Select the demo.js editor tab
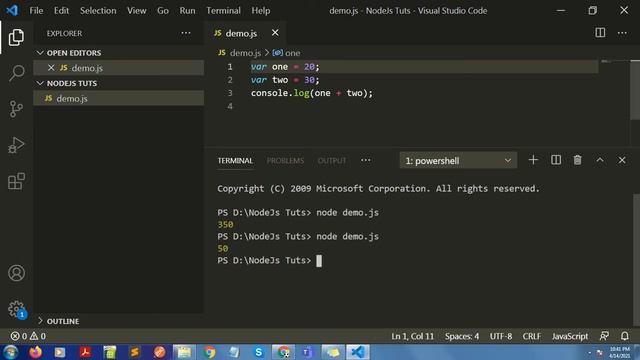 pyautogui.click(x=246, y=33)
